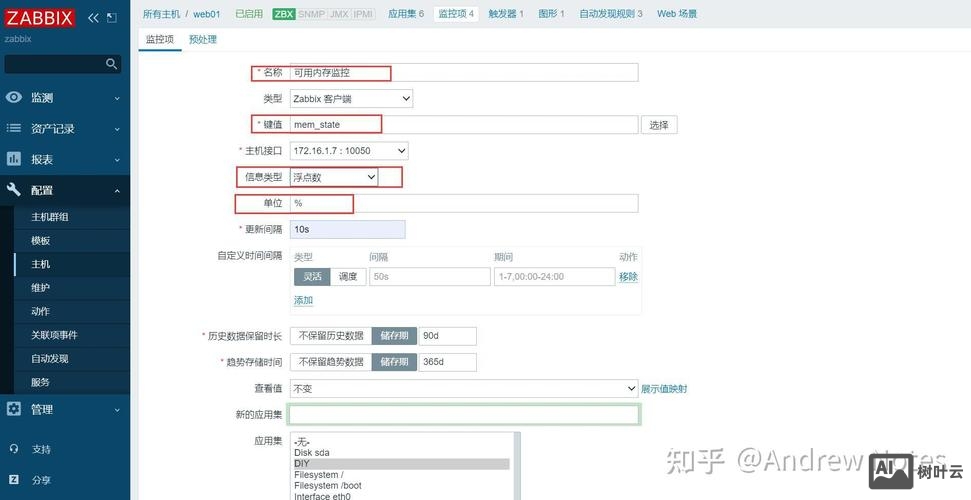Click the search magnifier icon

tap(111, 64)
